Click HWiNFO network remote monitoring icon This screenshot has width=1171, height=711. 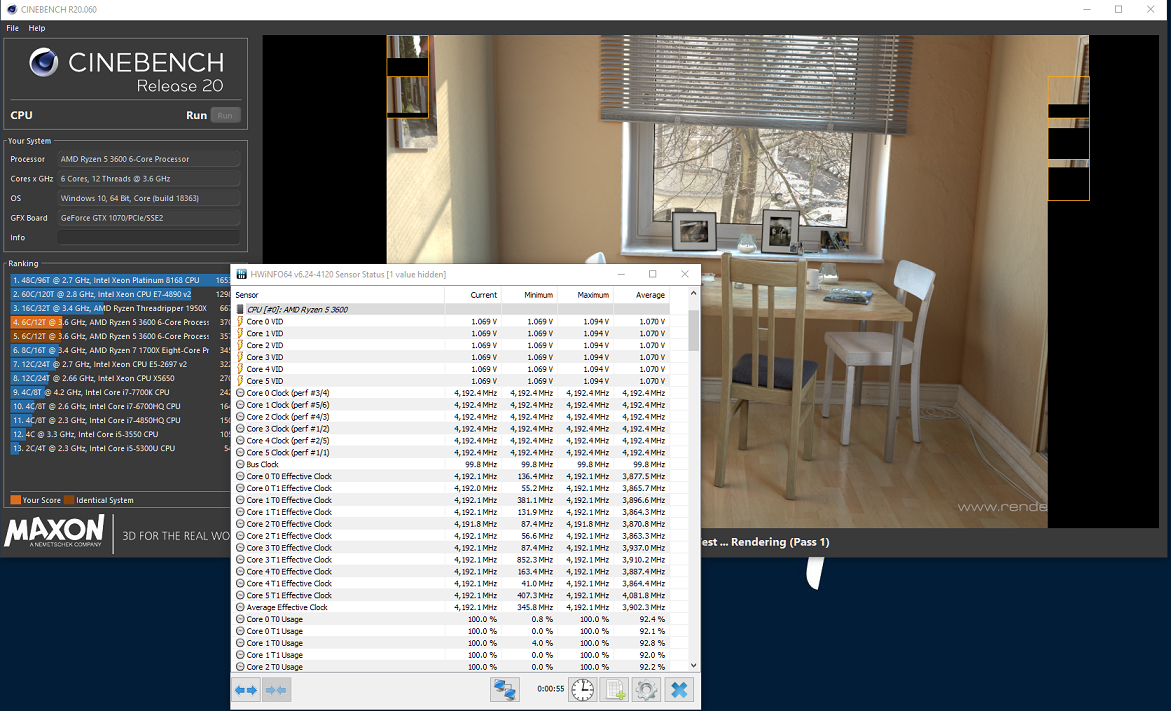pyautogui.click(x=505, y=689)
